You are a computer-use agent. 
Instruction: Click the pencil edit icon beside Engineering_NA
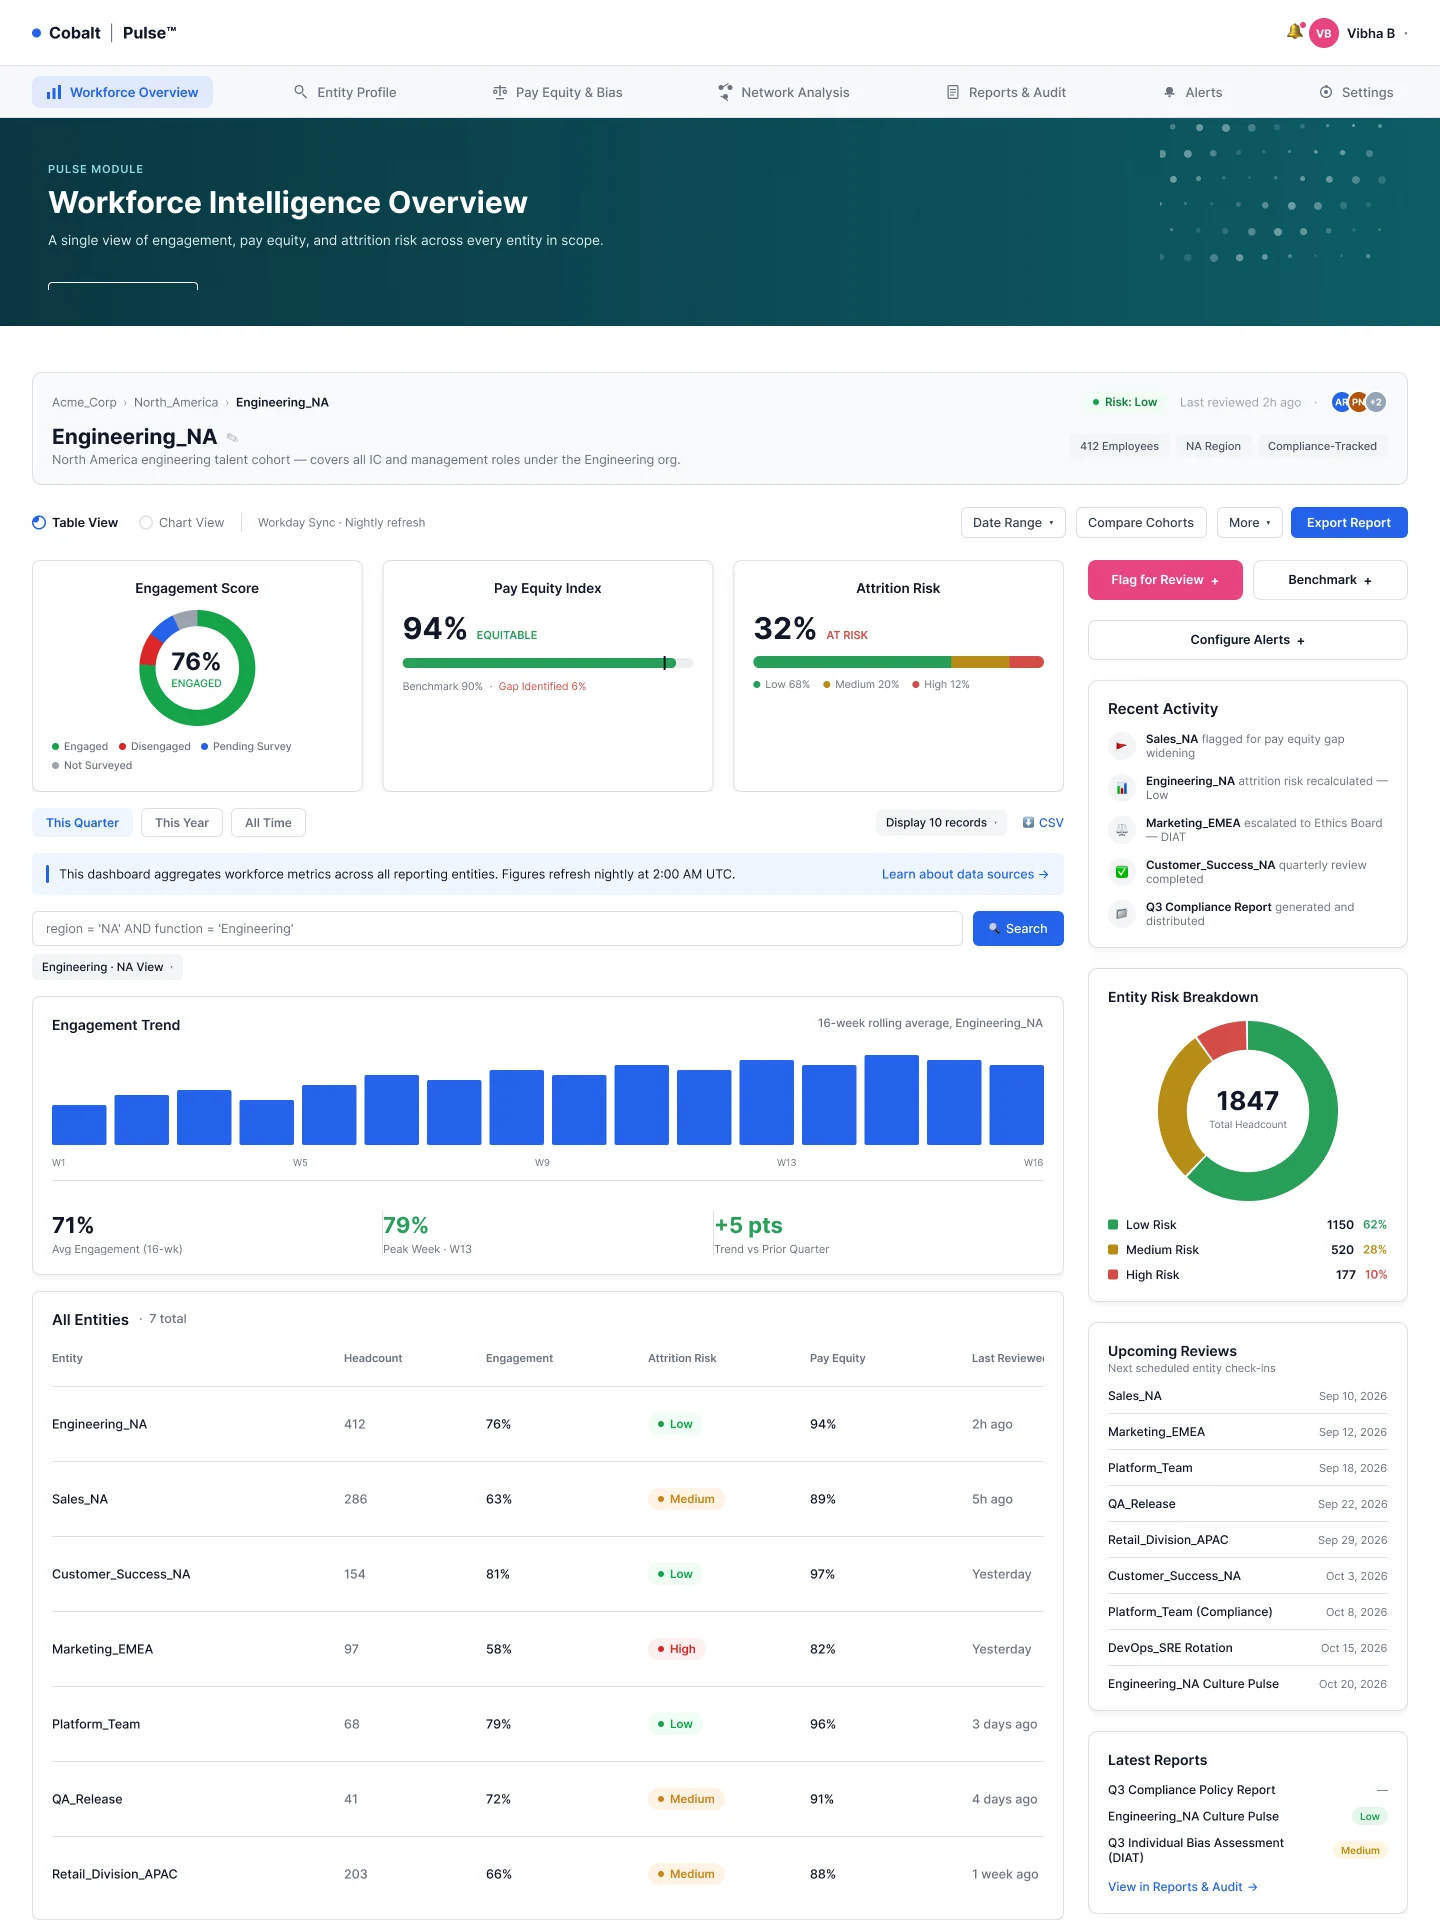pyautogui.click(x=232, y=438)
